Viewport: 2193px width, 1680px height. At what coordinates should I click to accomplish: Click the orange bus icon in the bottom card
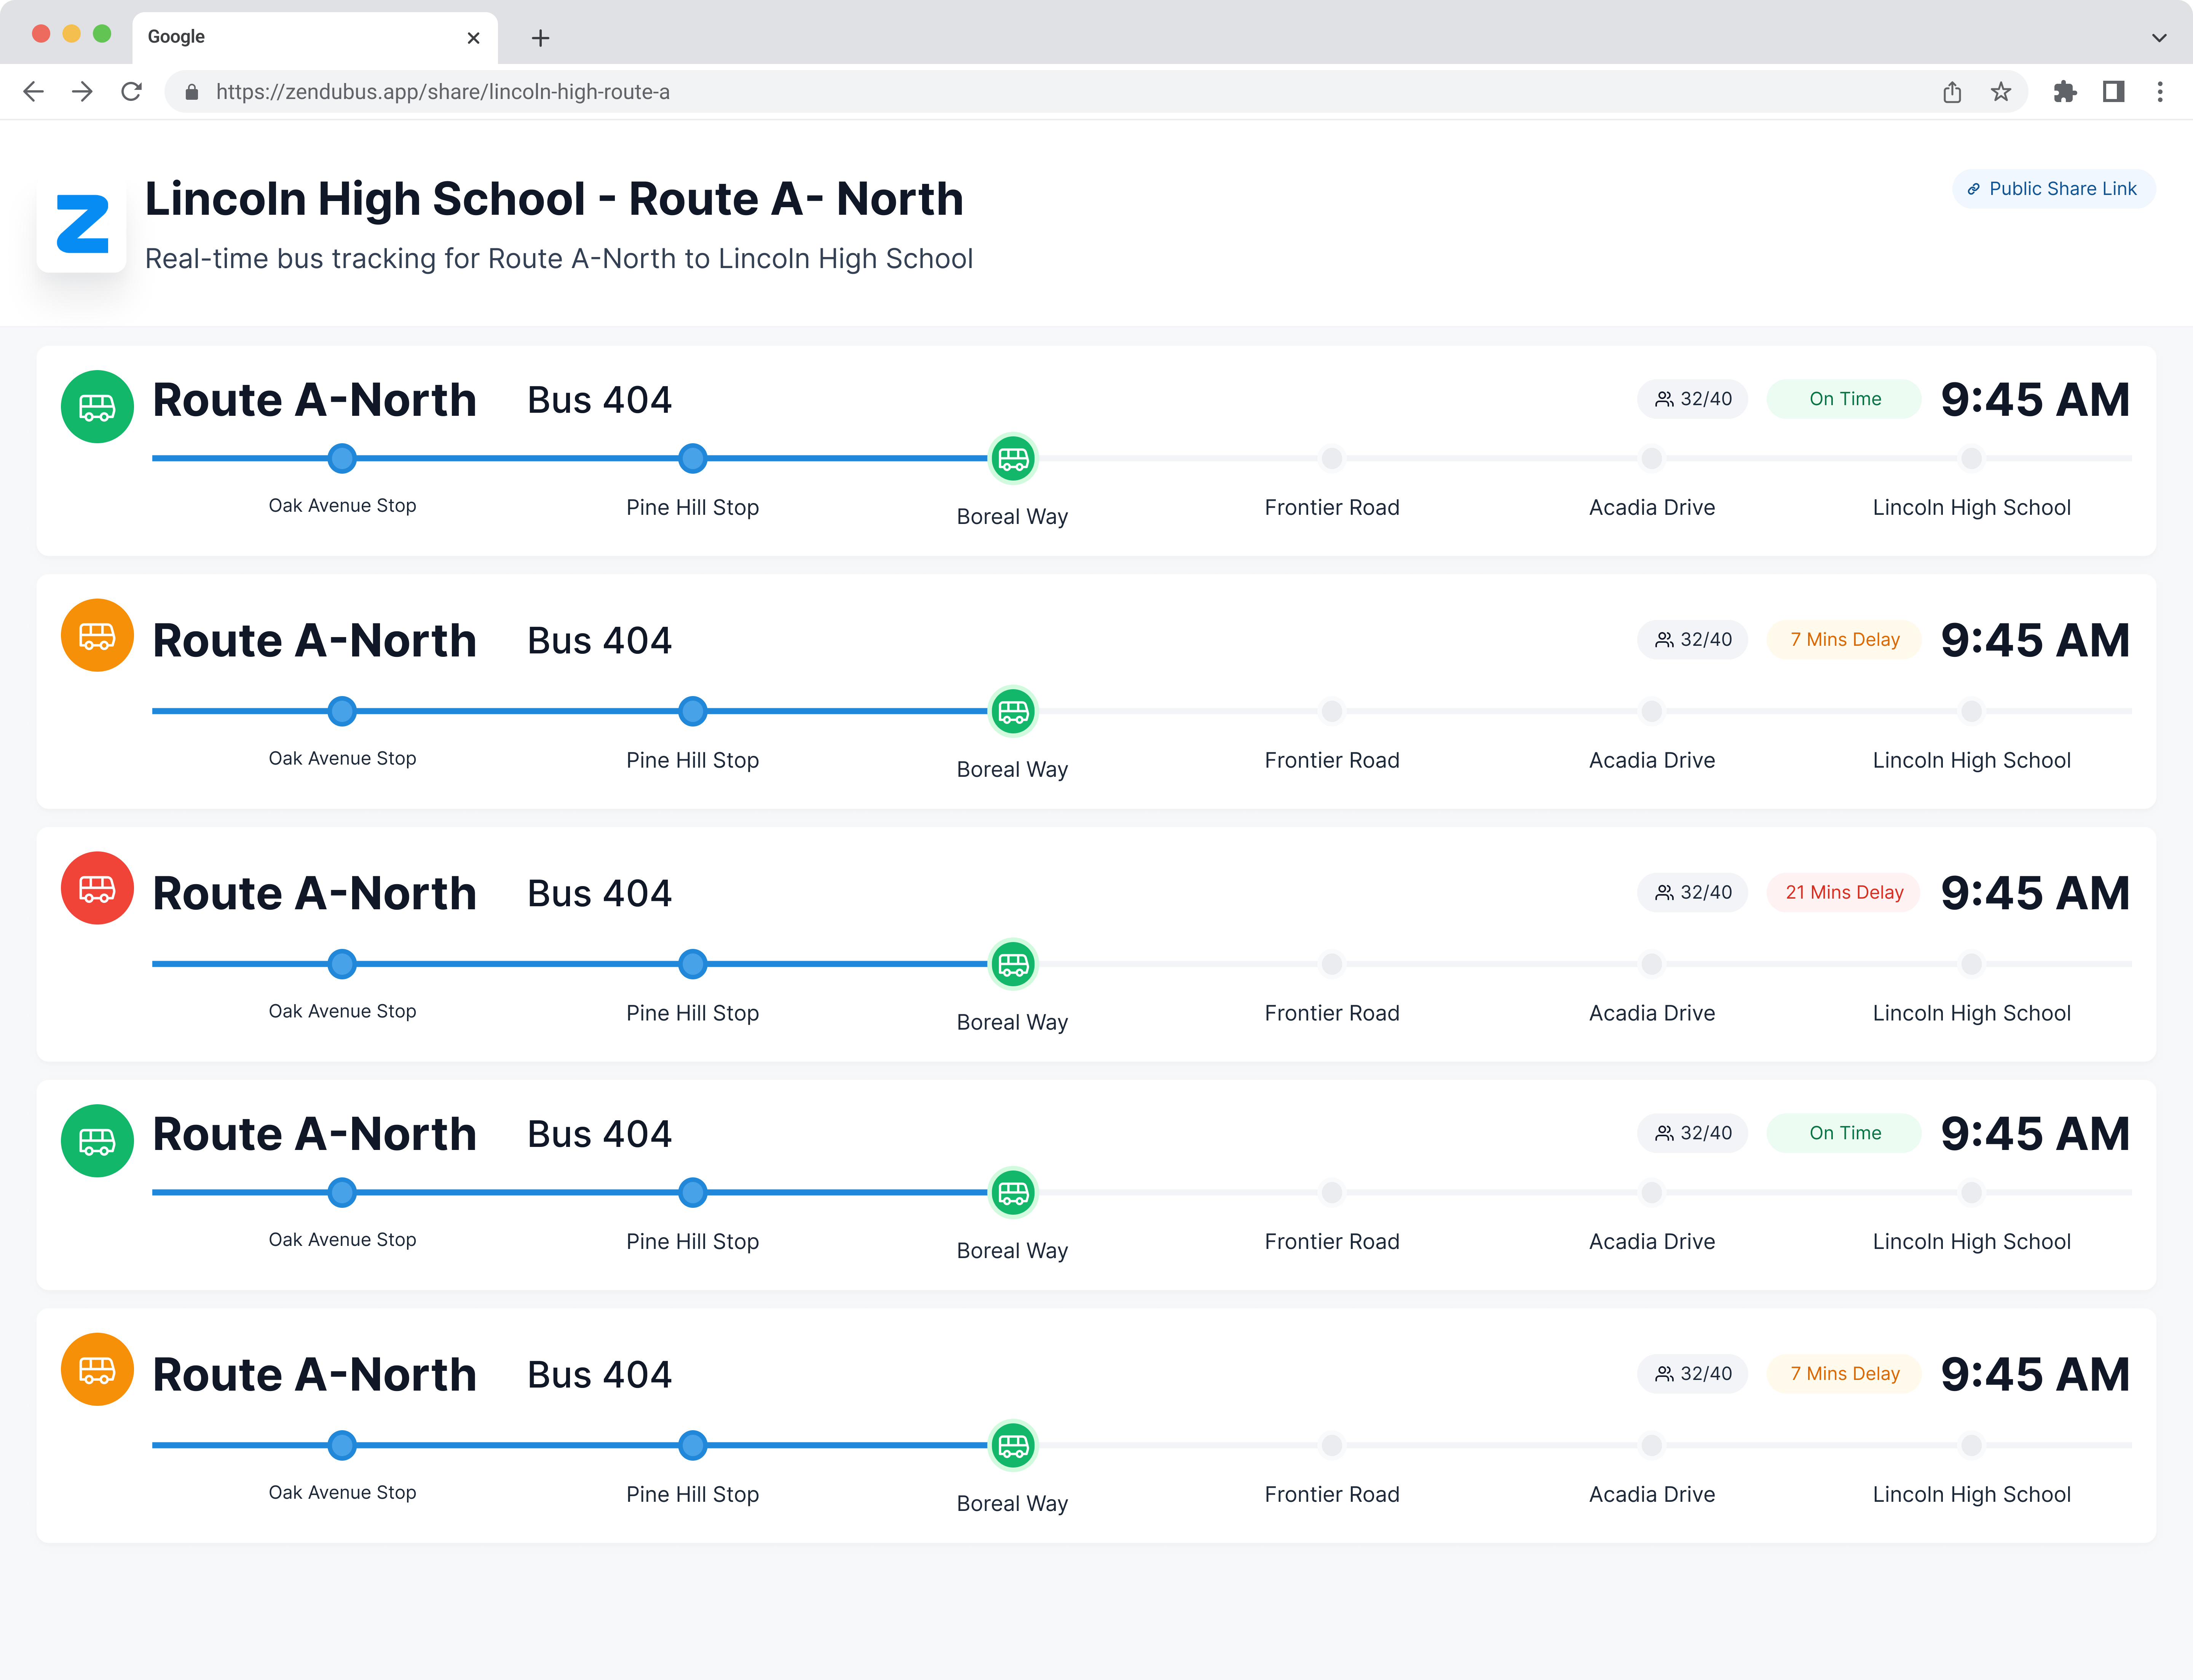tap(97, 1369)
